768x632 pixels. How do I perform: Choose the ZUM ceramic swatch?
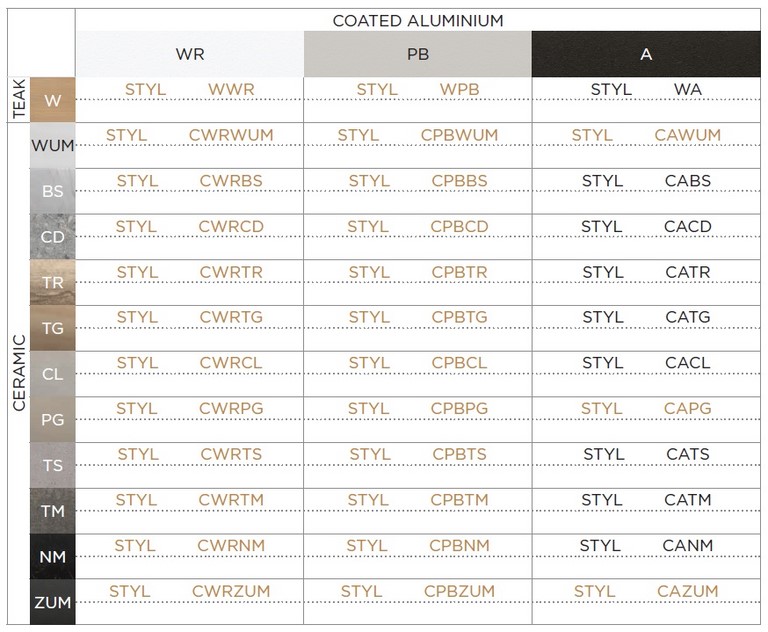pos(52,602)
